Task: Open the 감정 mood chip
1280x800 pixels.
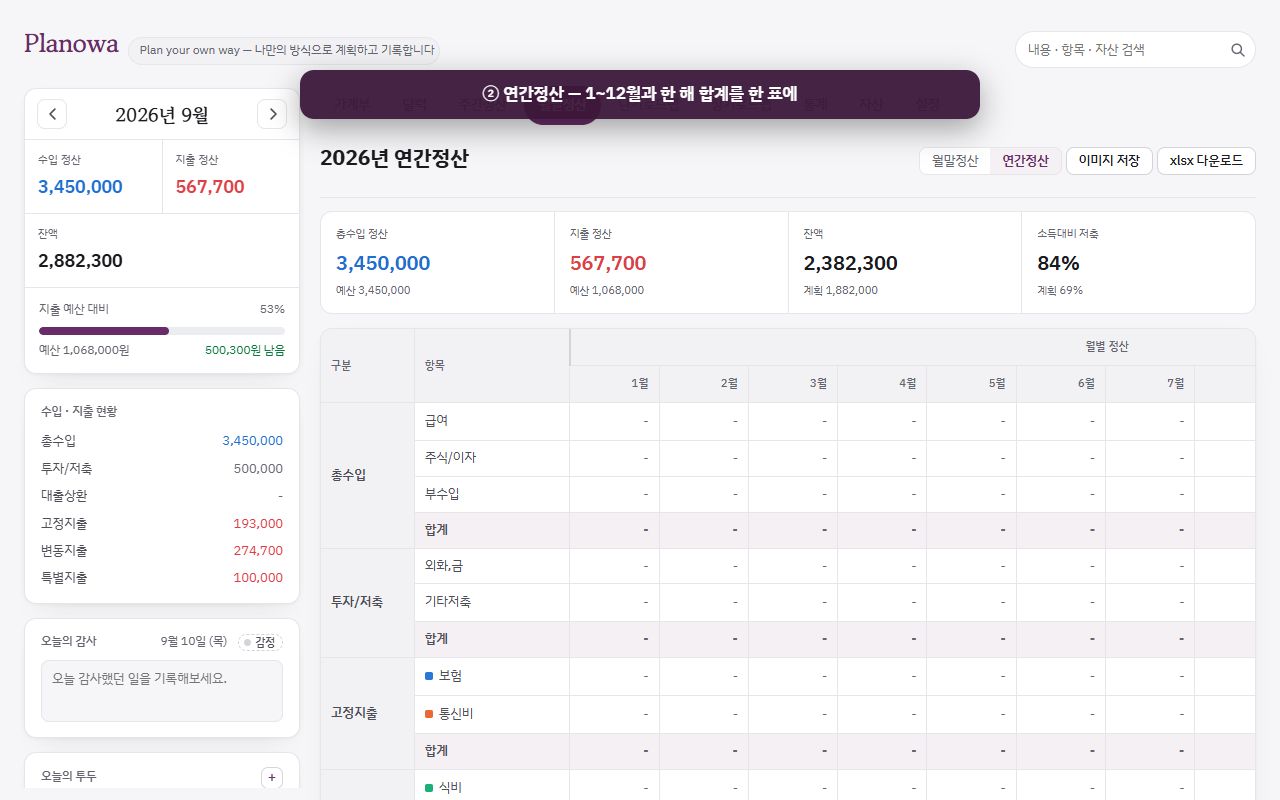Action: pyautogui.click(x=261, y=642)
